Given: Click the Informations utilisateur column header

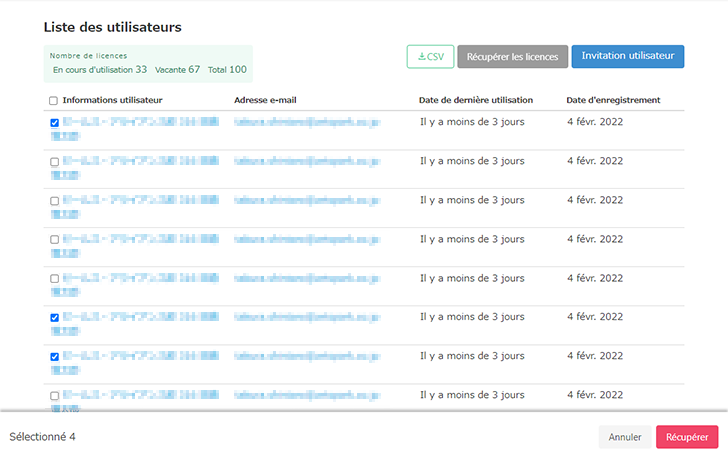Looking at the screenshot, I should pyautogui.click(x=119, y=100).
